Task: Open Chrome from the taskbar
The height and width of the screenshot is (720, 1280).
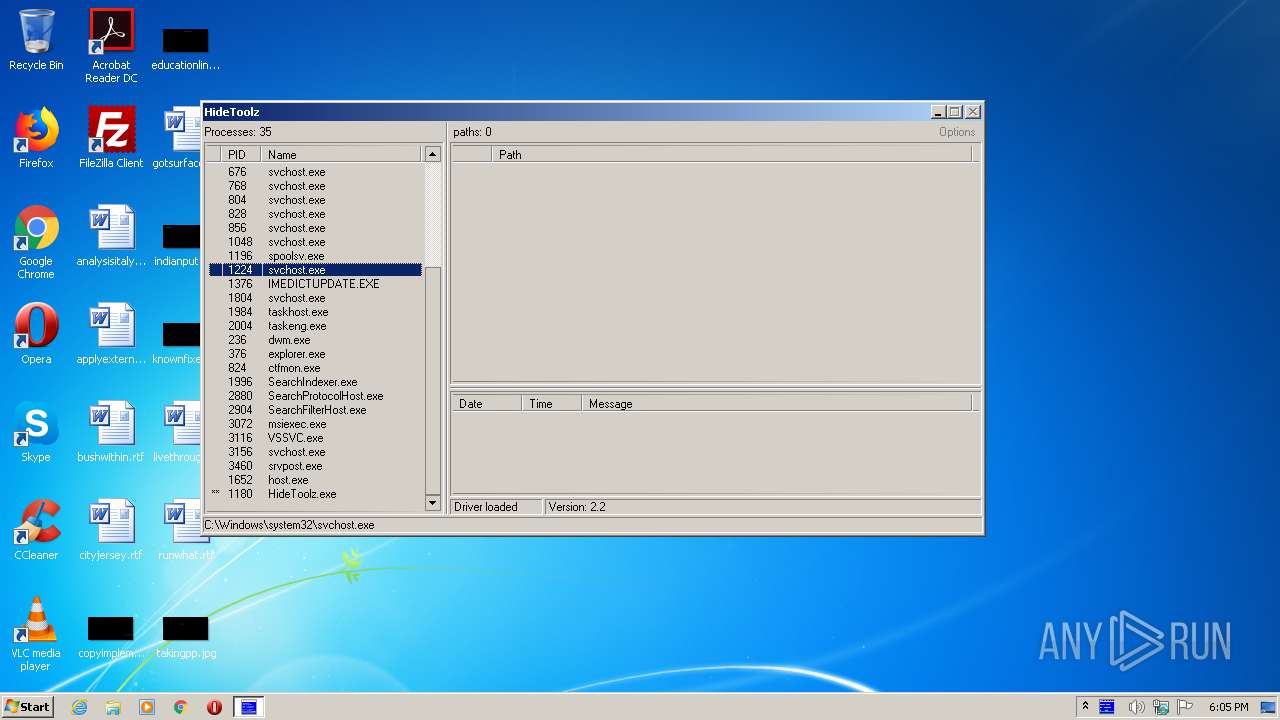Action: pyautogui.click(x=181, y=707)
